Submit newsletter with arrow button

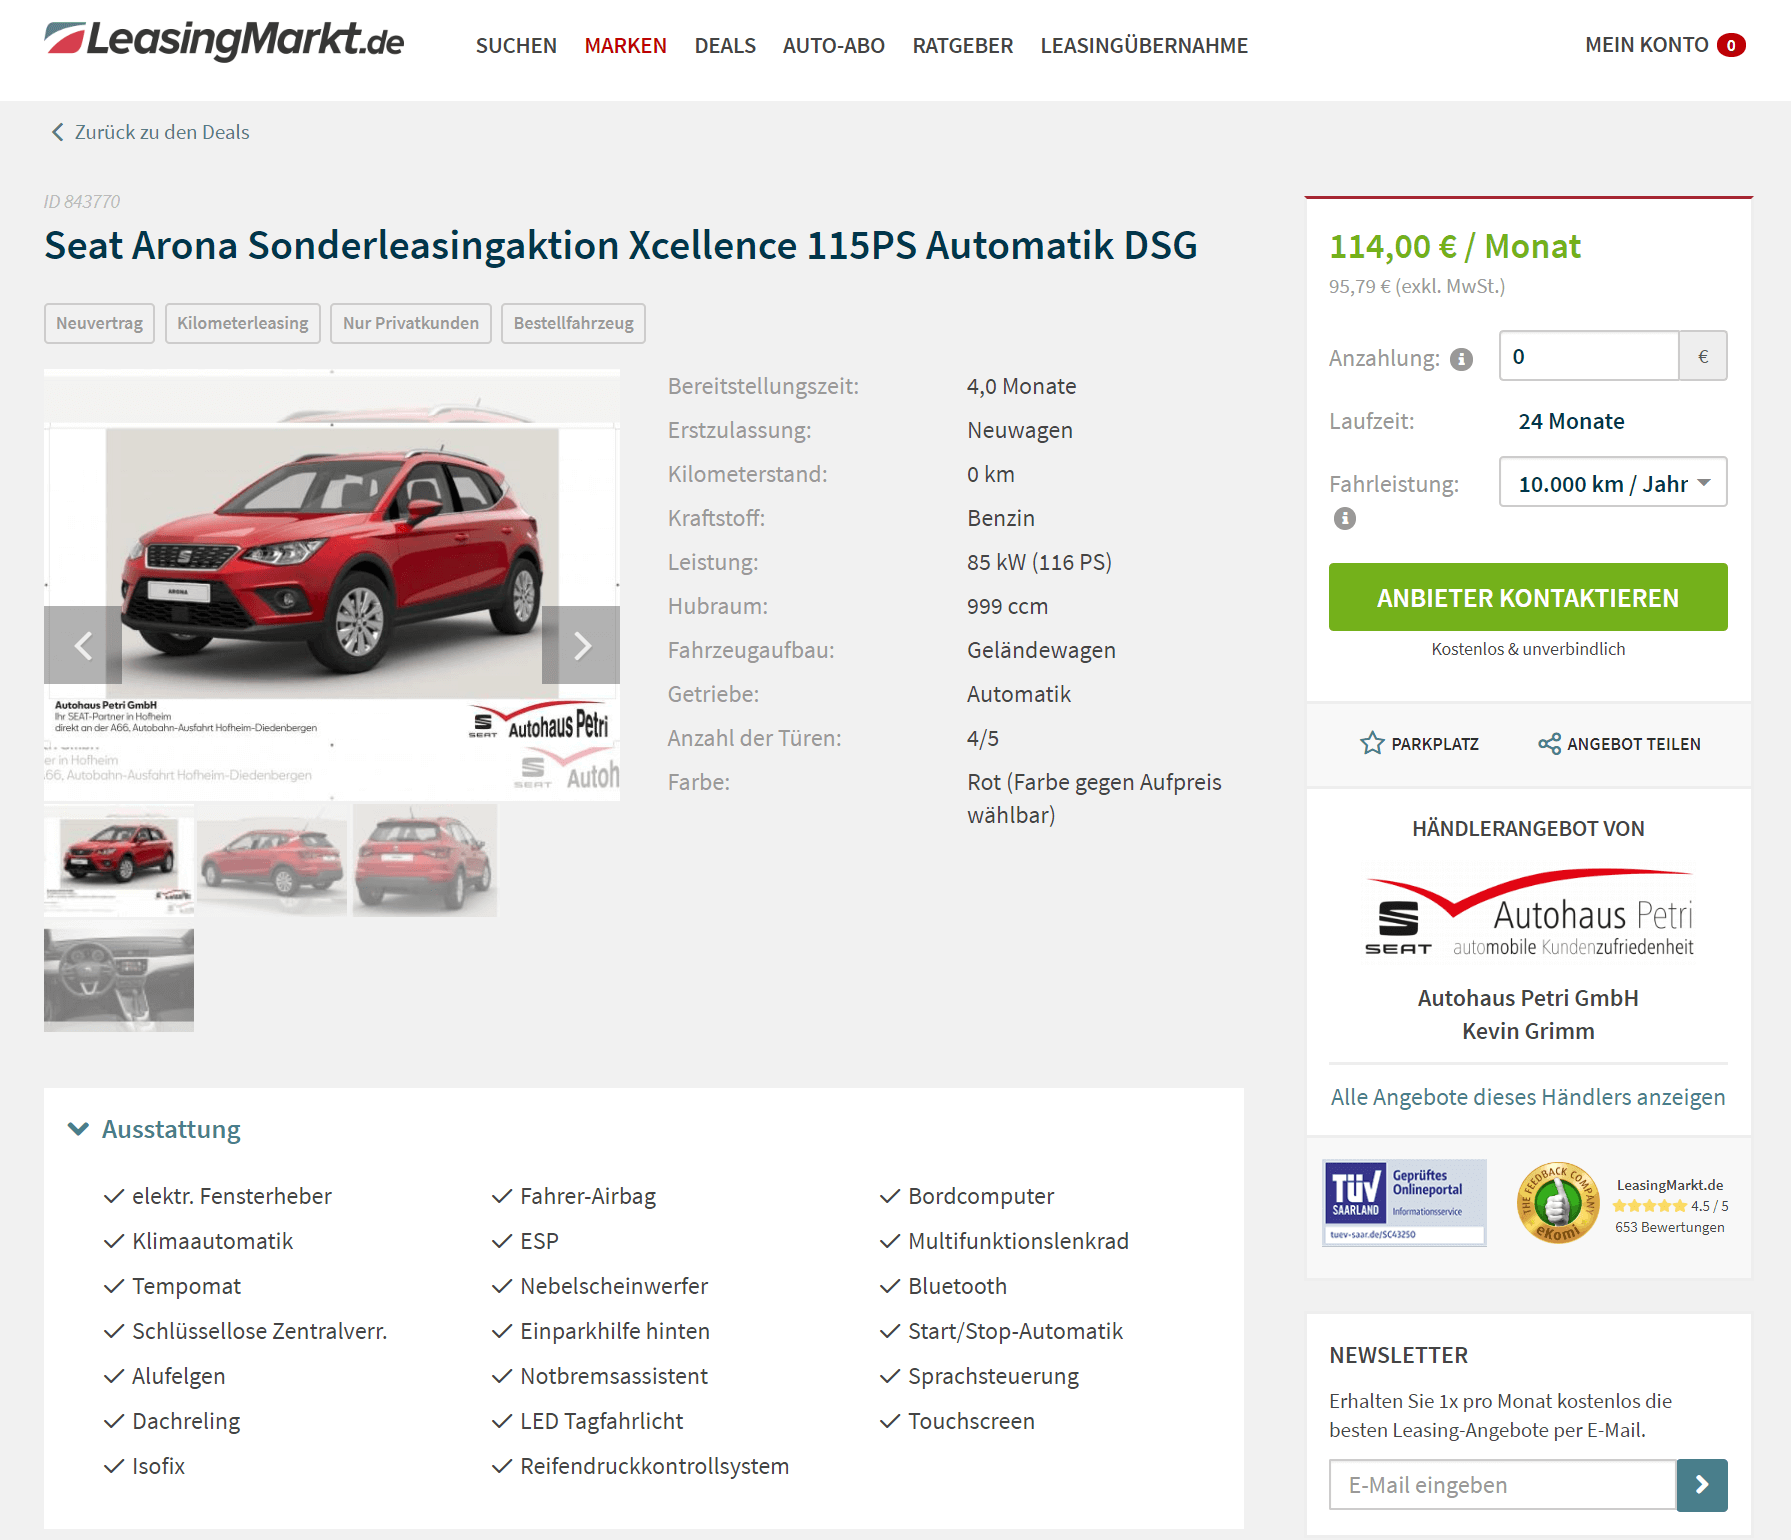tap(1702, 1485)
